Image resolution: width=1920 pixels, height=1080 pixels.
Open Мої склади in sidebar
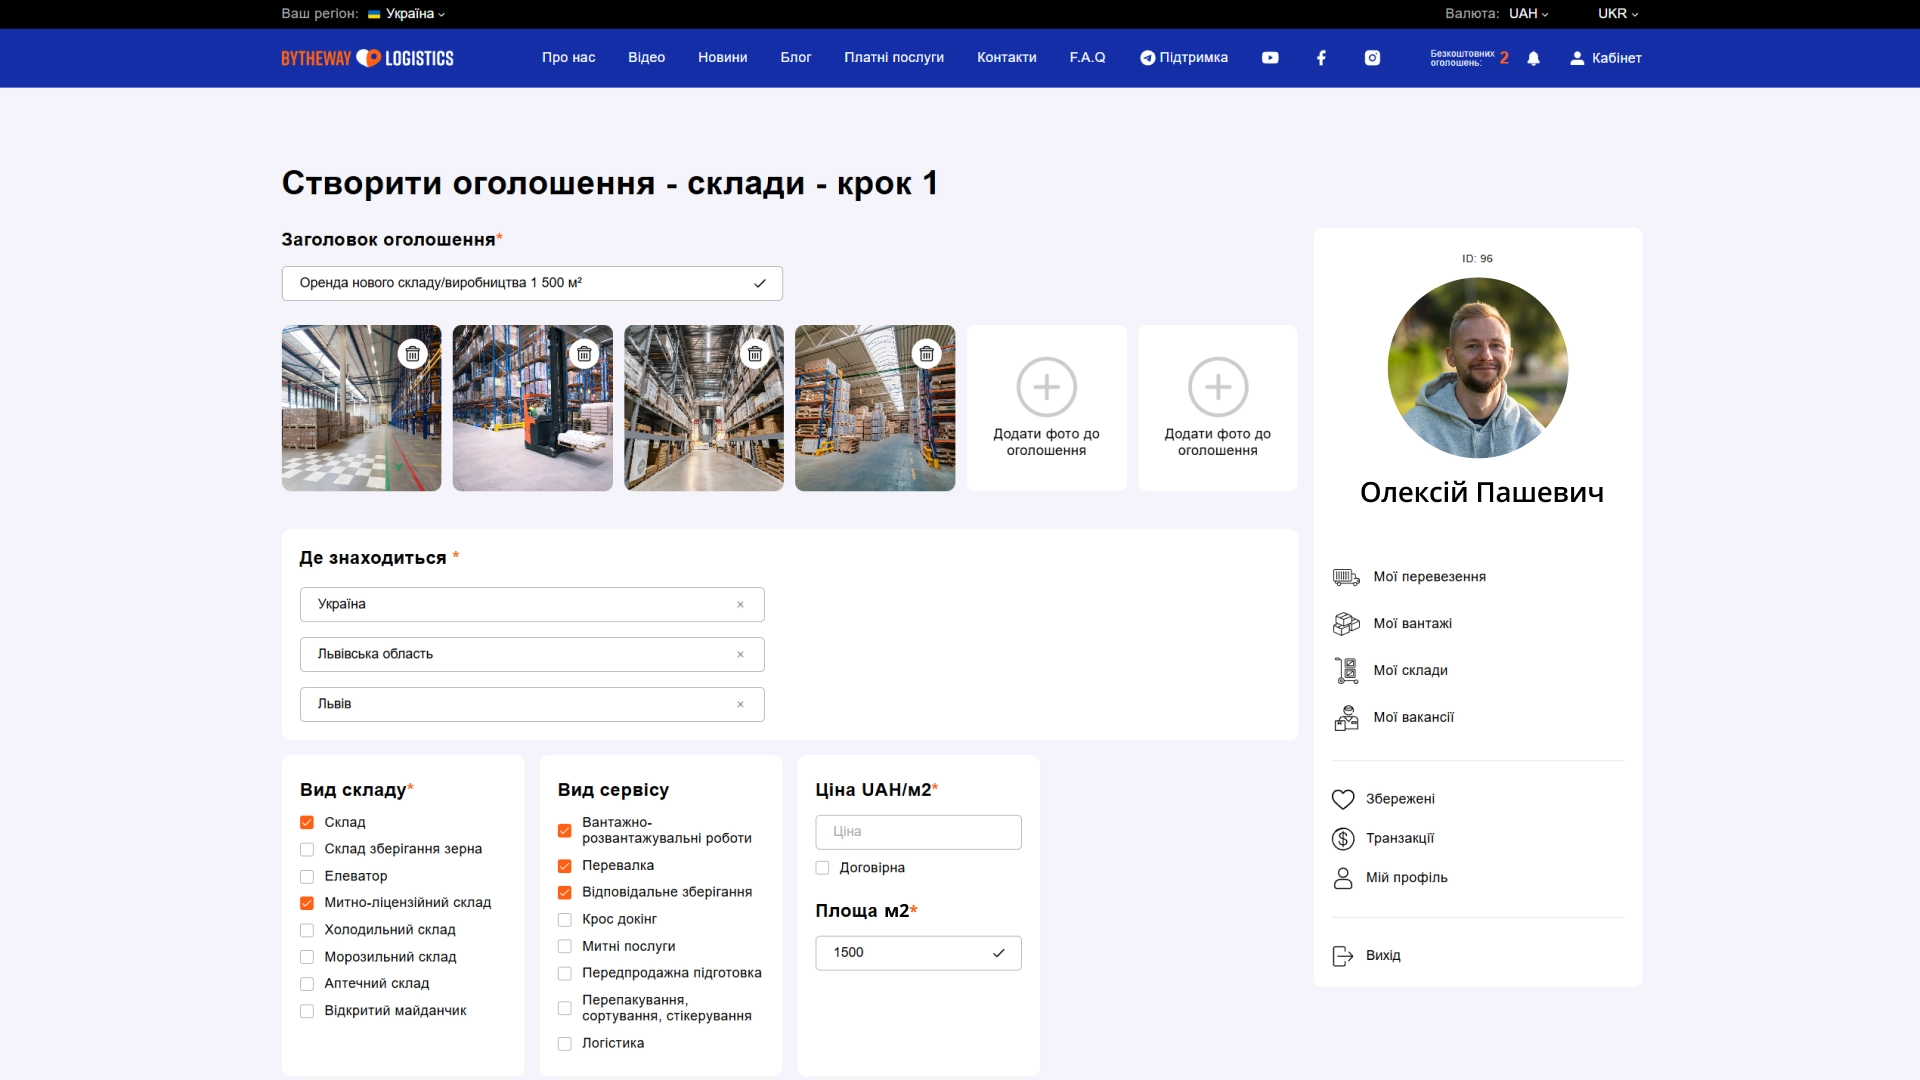[x=1410, y=671]
